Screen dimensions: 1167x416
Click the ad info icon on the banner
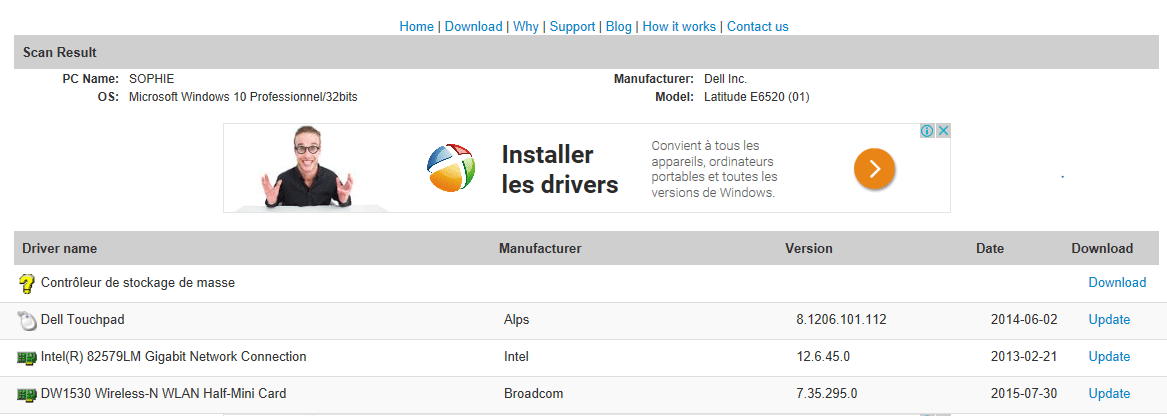point(927,131)
